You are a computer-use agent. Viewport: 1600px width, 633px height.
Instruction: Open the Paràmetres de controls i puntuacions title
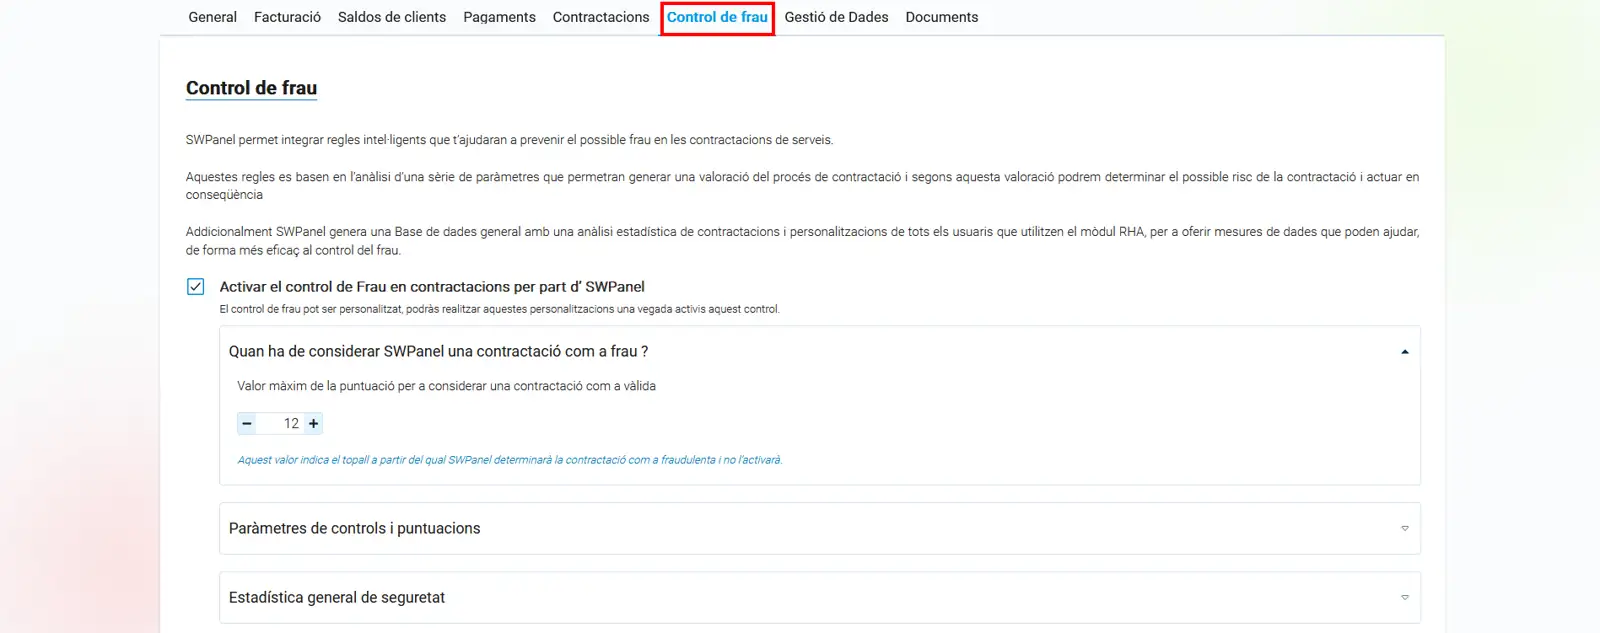354,529
